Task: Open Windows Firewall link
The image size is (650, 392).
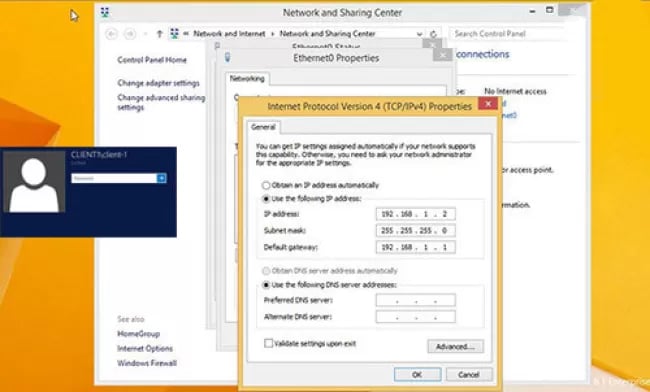Action: click(147, 363)
